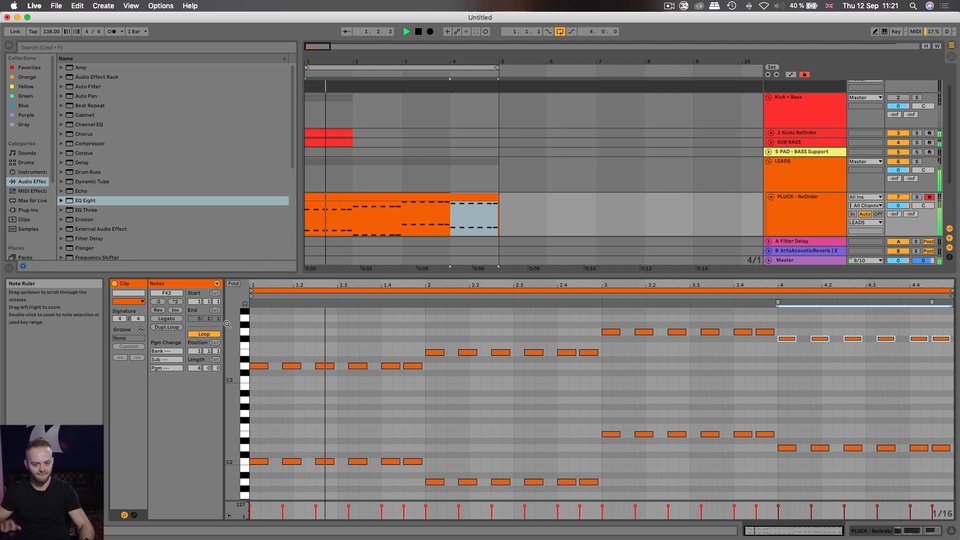
Task: Select the Drums category in browser
Action: (26, 162)
